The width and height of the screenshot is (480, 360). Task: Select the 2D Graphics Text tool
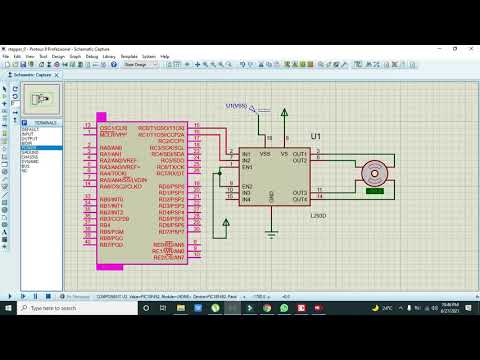click(4, 232)
